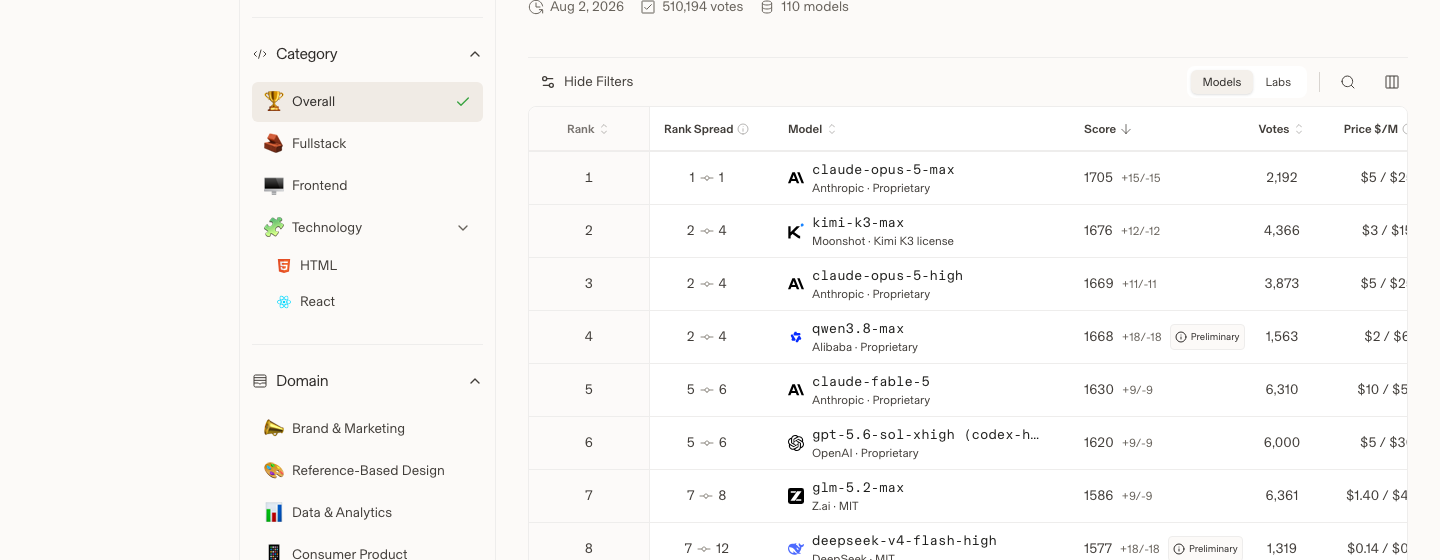
Task: Click the 510,194 votes label
Action: coord(702,7)
